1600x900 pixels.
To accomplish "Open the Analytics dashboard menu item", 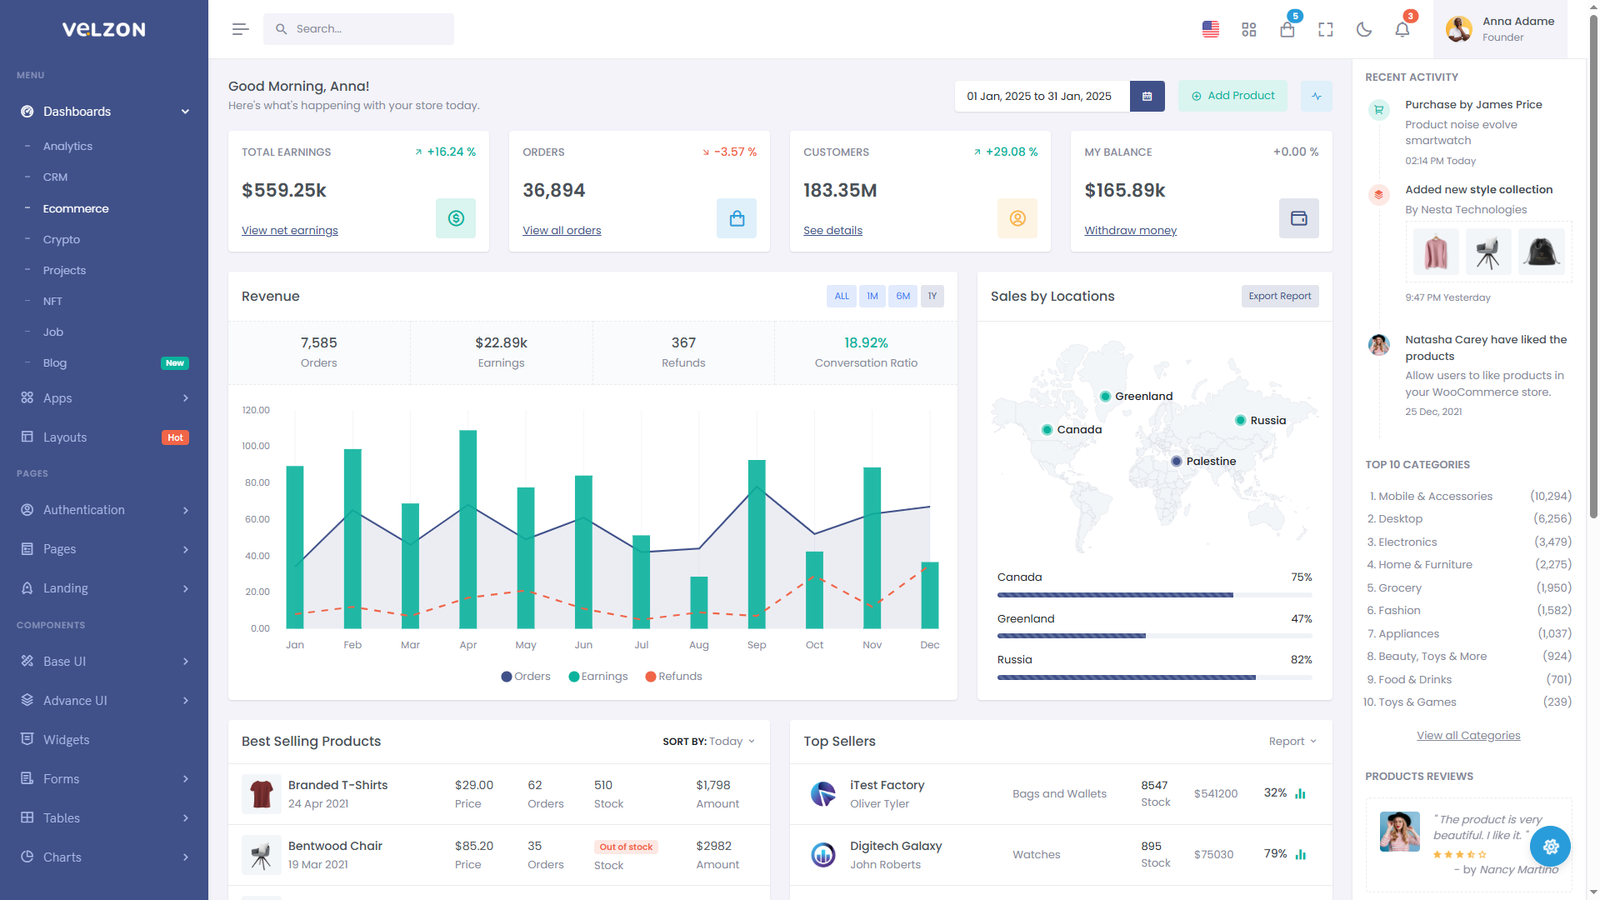I will coord(68,146).
